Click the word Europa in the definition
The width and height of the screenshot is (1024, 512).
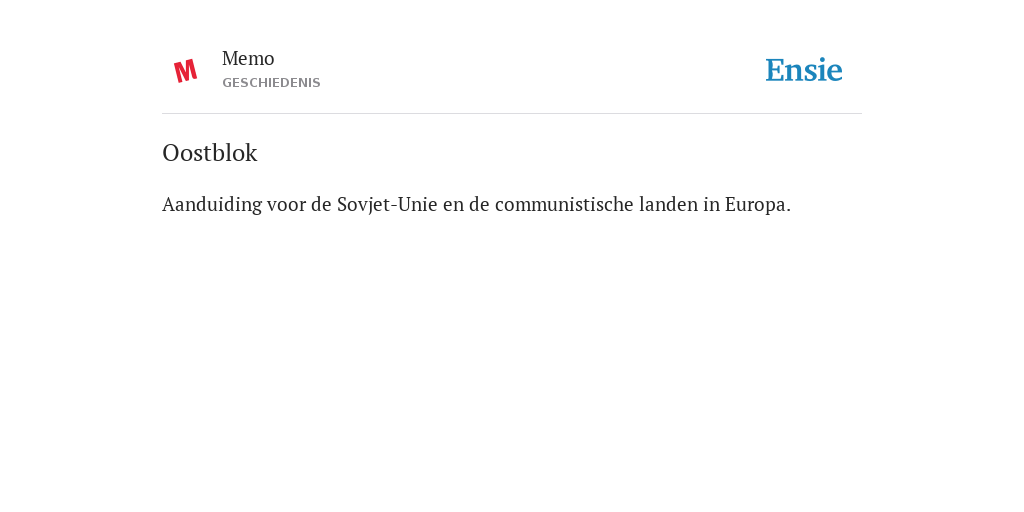click(758, 205)
